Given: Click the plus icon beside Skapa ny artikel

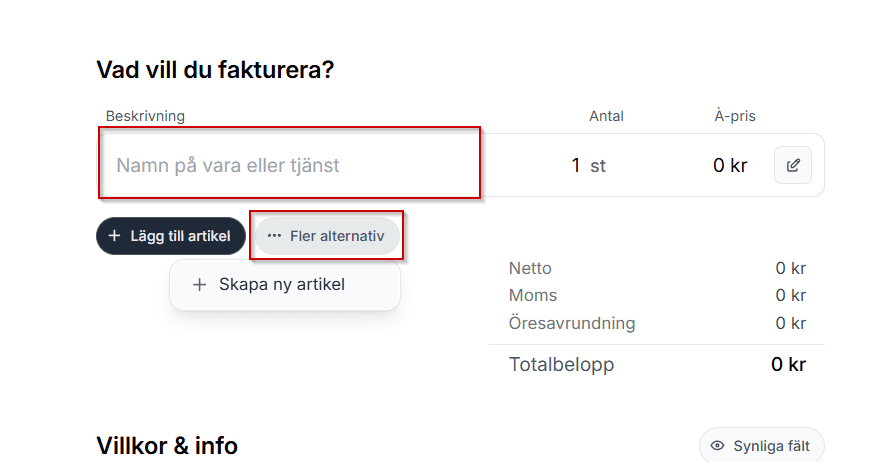Looking at the screenshot, I should 199,285.
